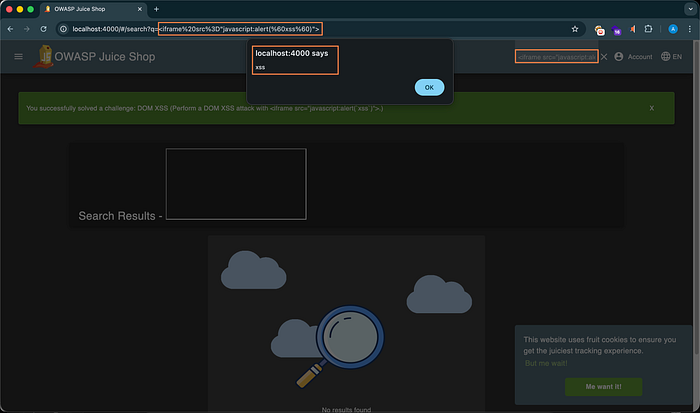Expand the tab search dropdown
This screenshot has height=413, width=700.
click(x=690, y=9)
